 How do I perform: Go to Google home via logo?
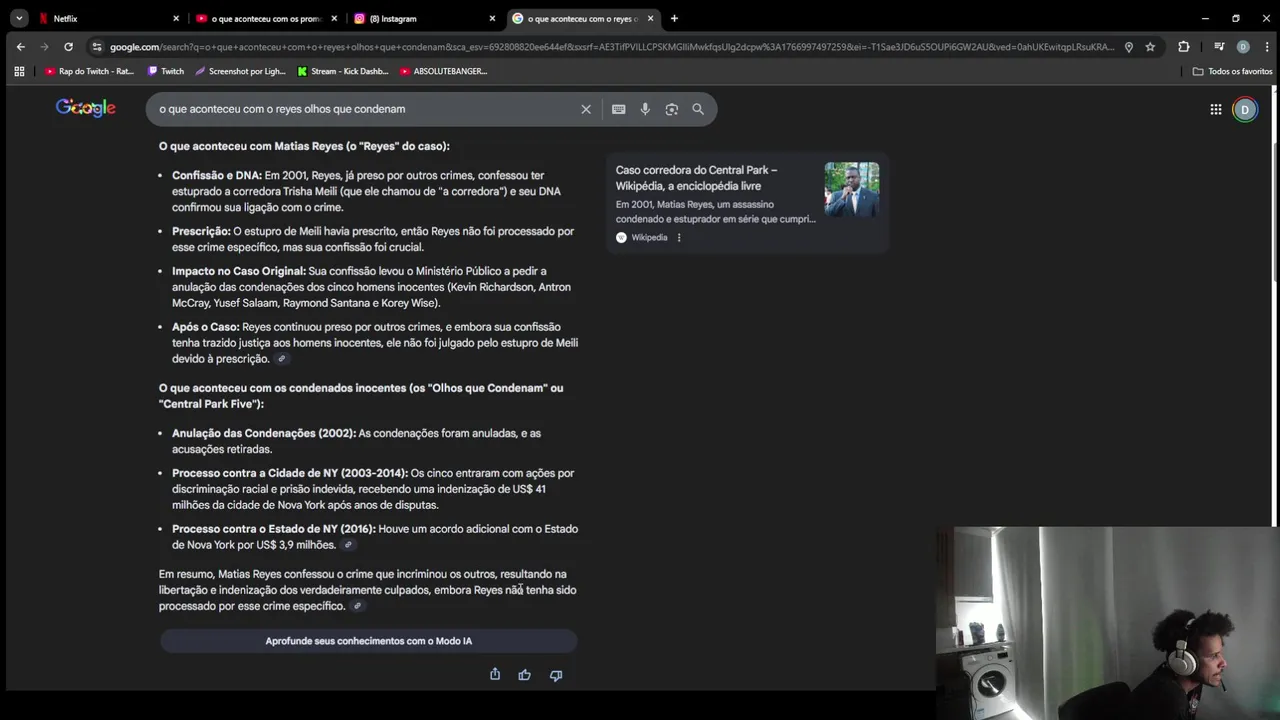pyautogui.click(x=85, y=108)
